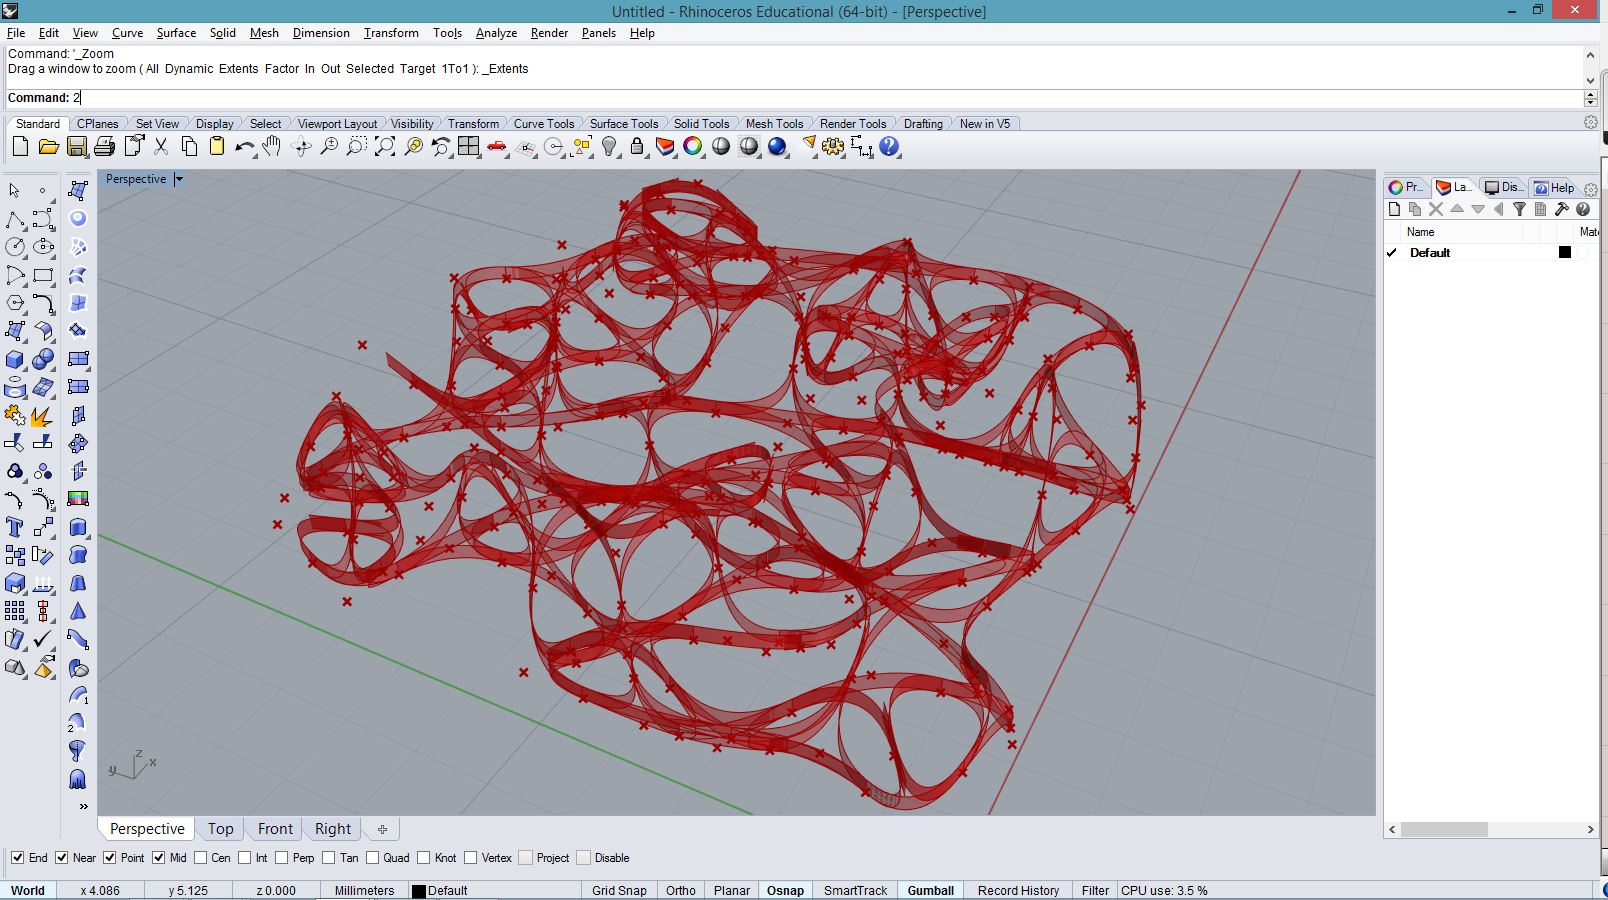
Task: Toggle Gumball in the status bar
Action: tap(930, 890)
